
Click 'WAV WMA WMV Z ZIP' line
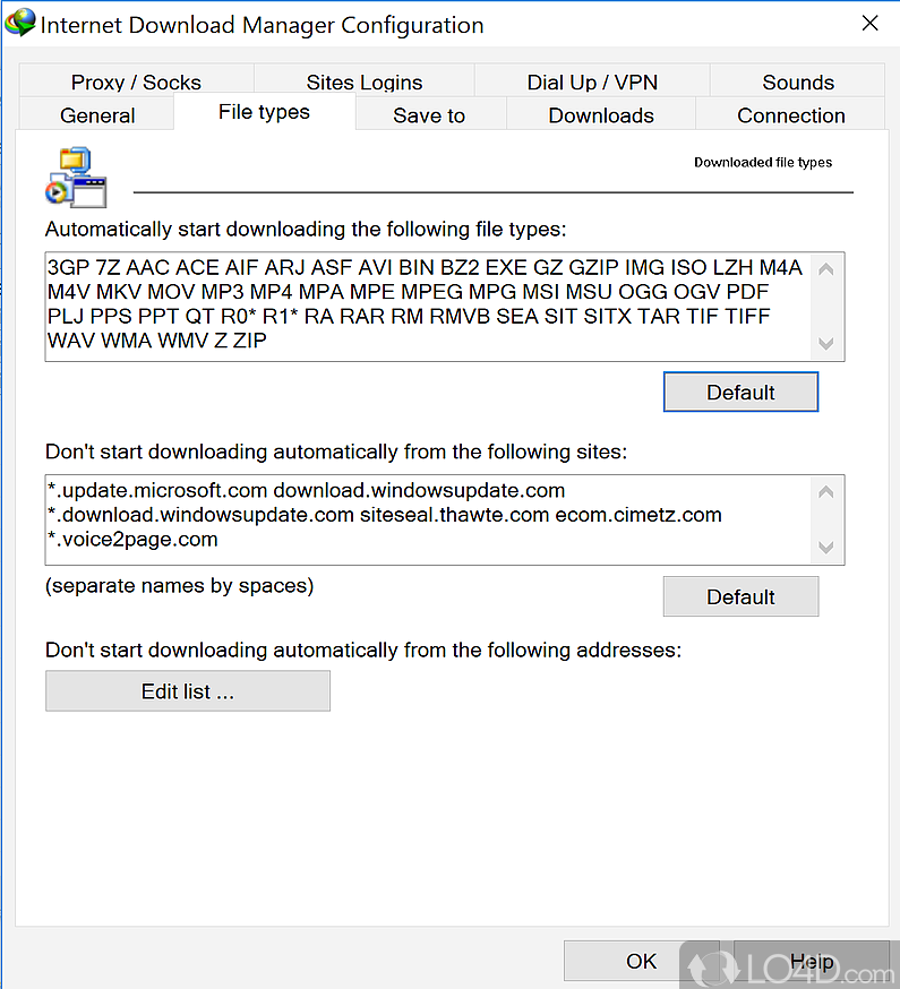[x=157, y=341]
